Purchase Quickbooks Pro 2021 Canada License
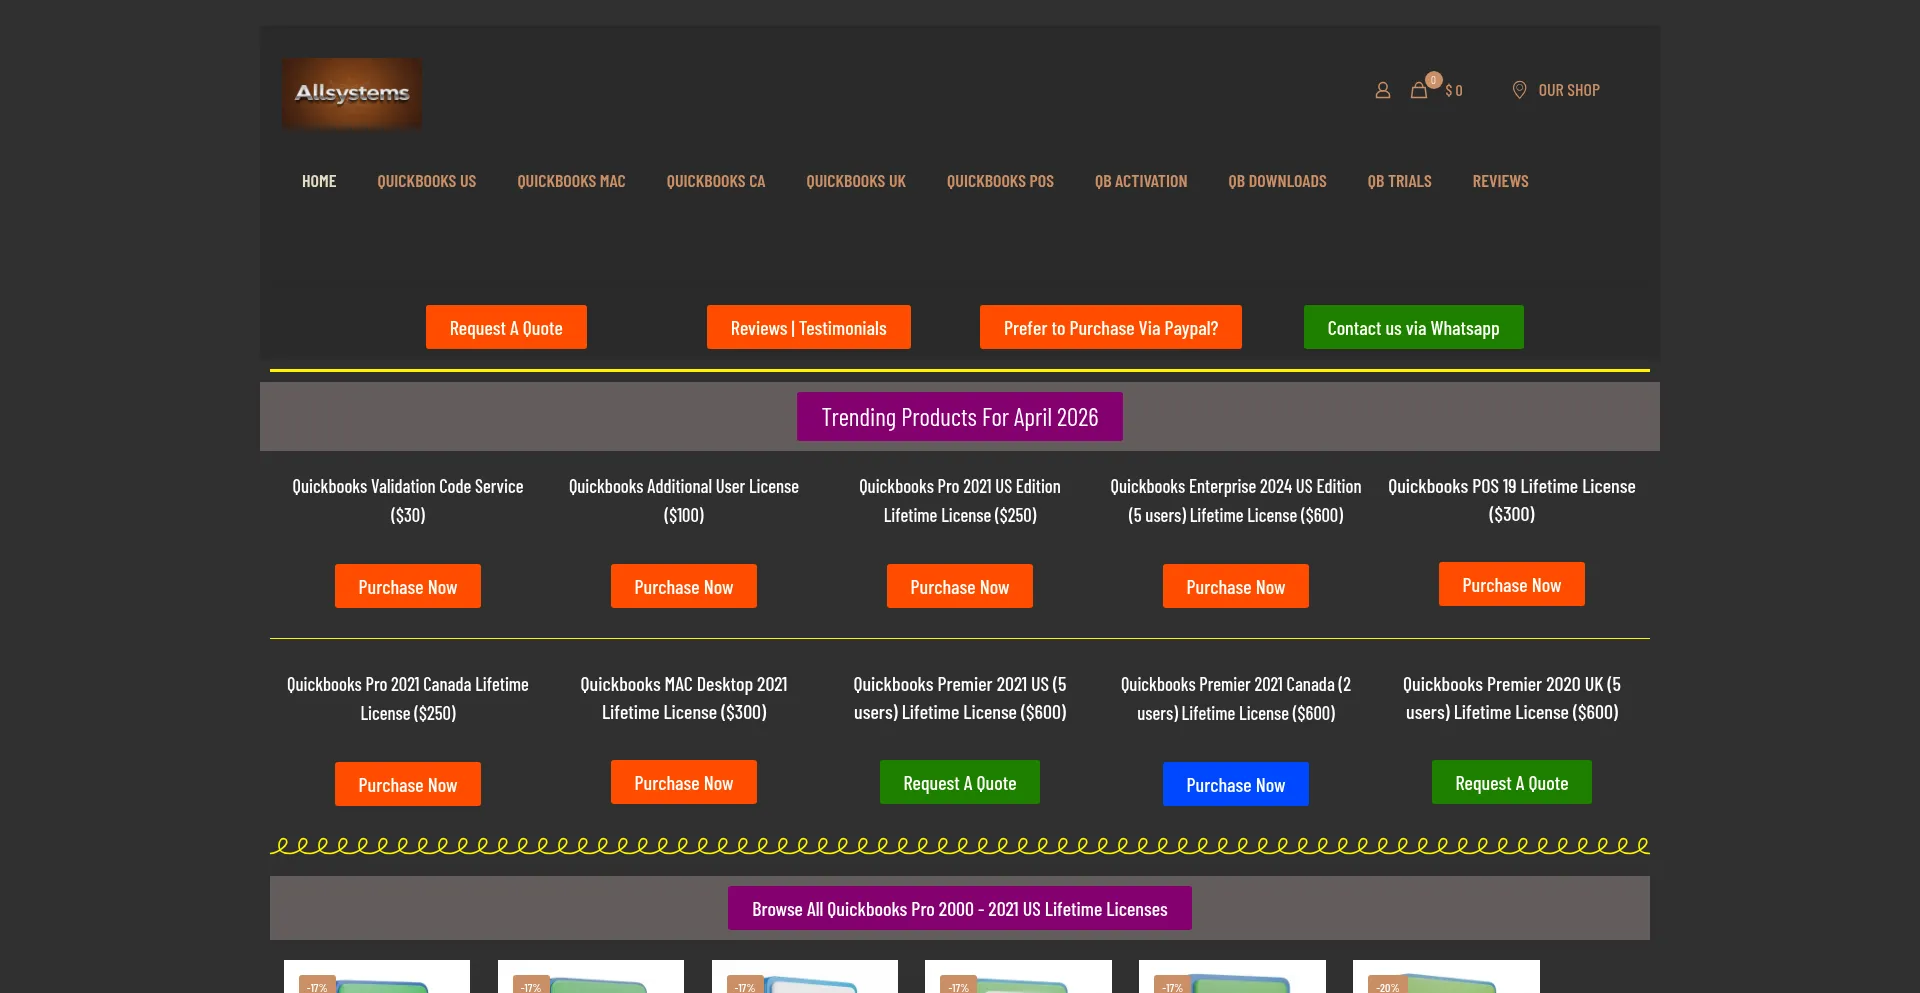 pos(408,784)
